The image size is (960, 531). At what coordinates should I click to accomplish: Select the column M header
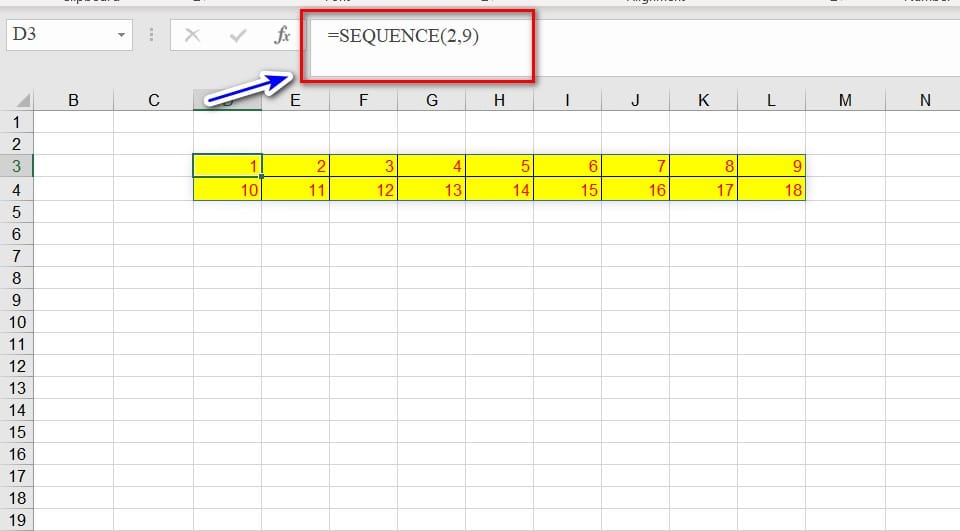(845, 100)
